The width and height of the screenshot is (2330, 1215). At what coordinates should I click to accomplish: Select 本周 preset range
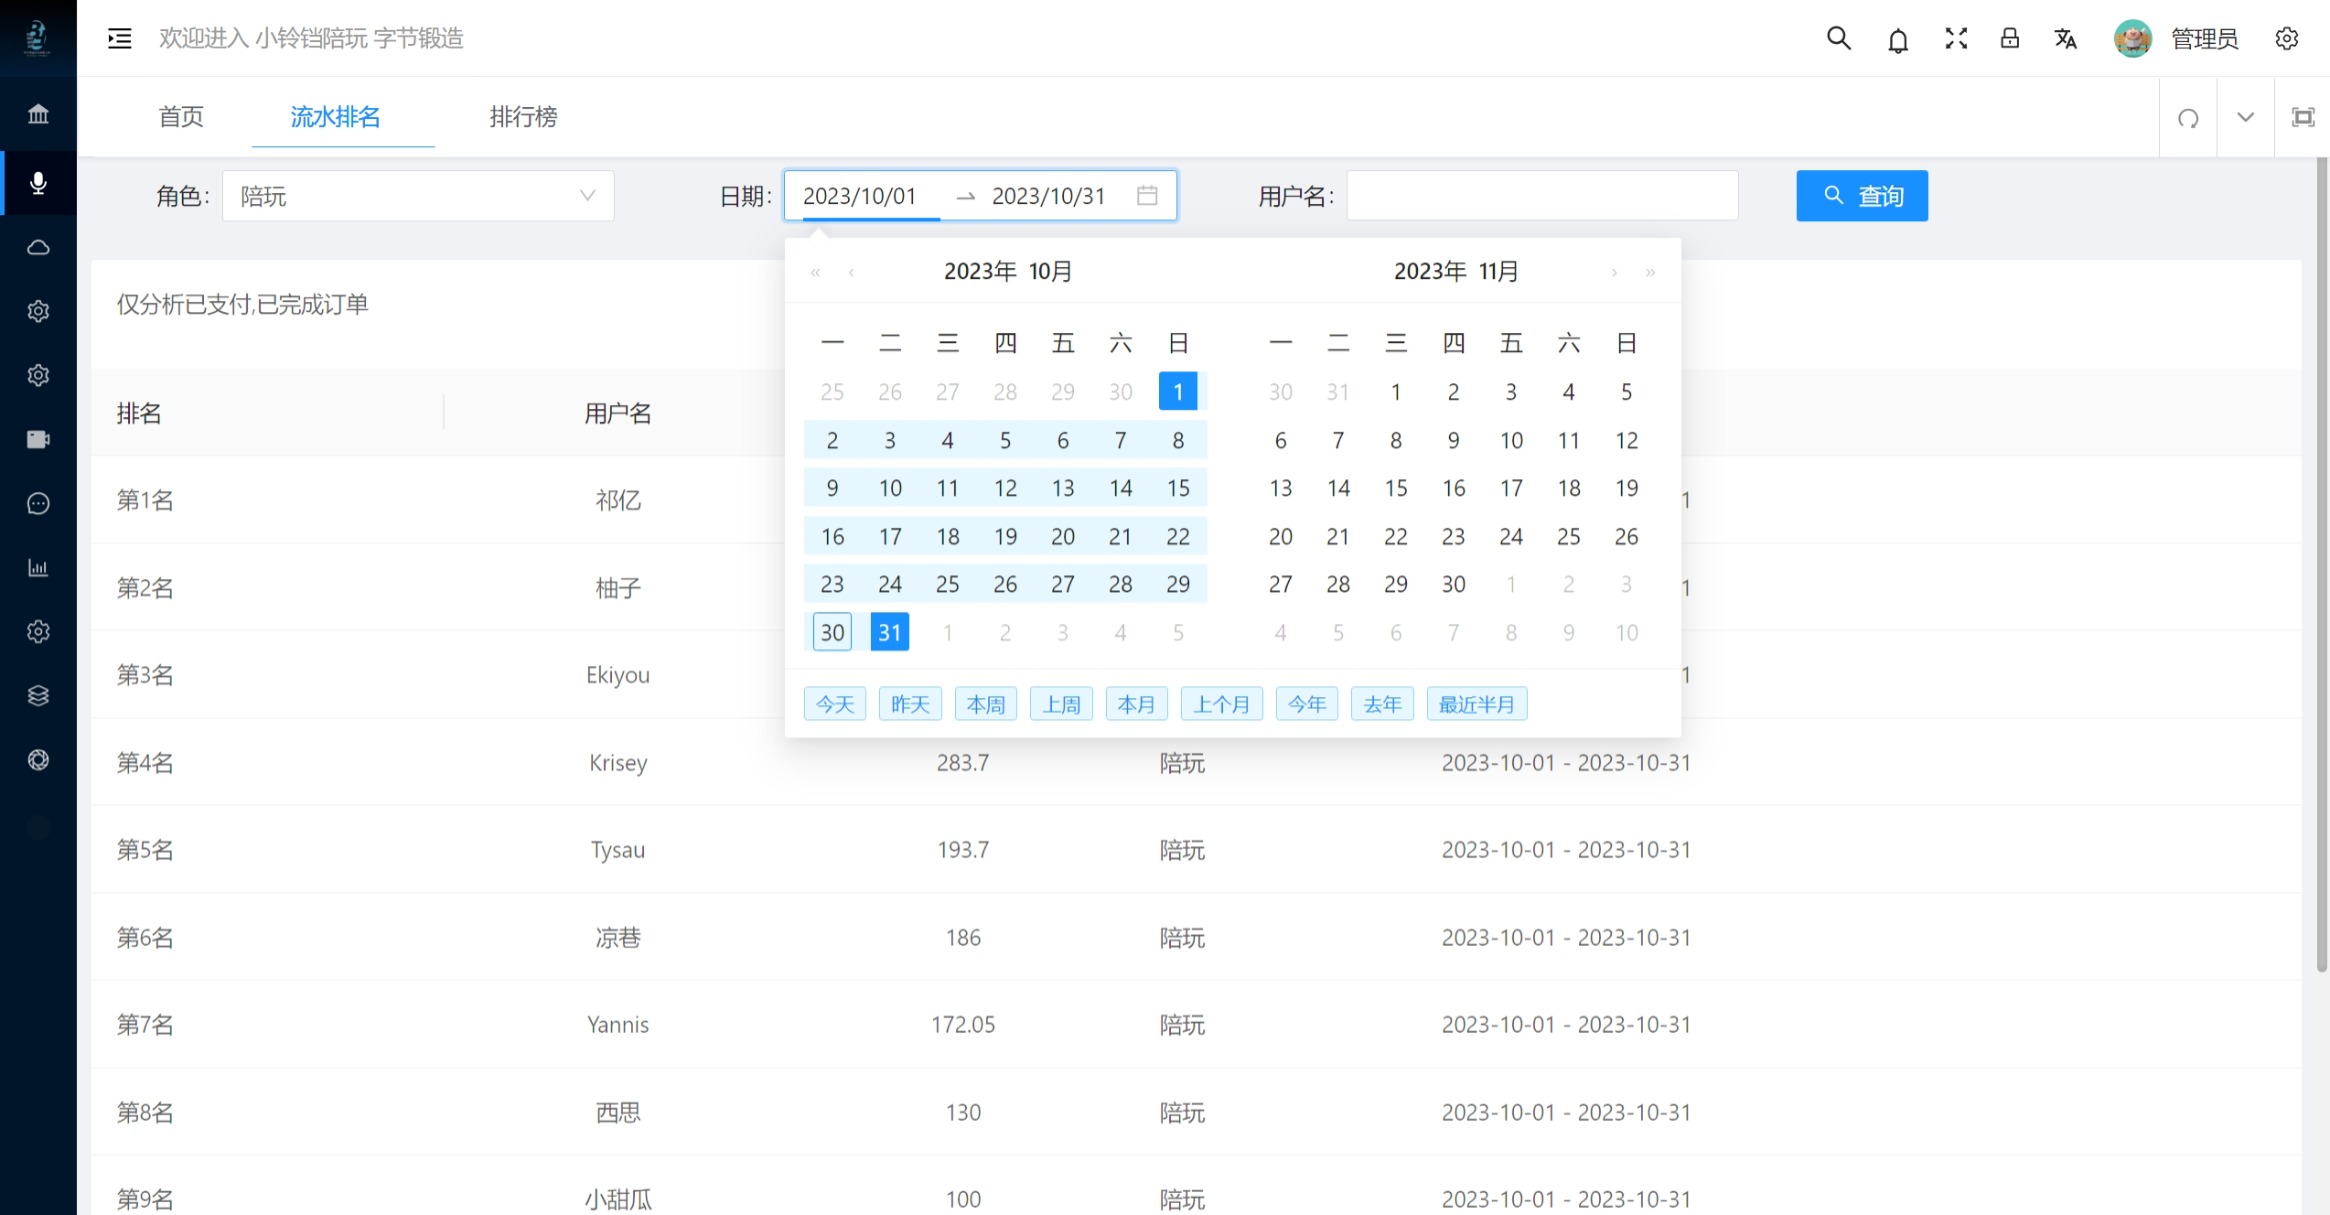(986, 704)
